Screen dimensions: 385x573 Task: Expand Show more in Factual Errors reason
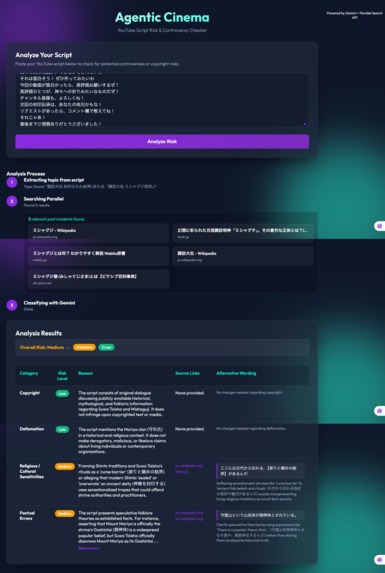tap(89, 548)
